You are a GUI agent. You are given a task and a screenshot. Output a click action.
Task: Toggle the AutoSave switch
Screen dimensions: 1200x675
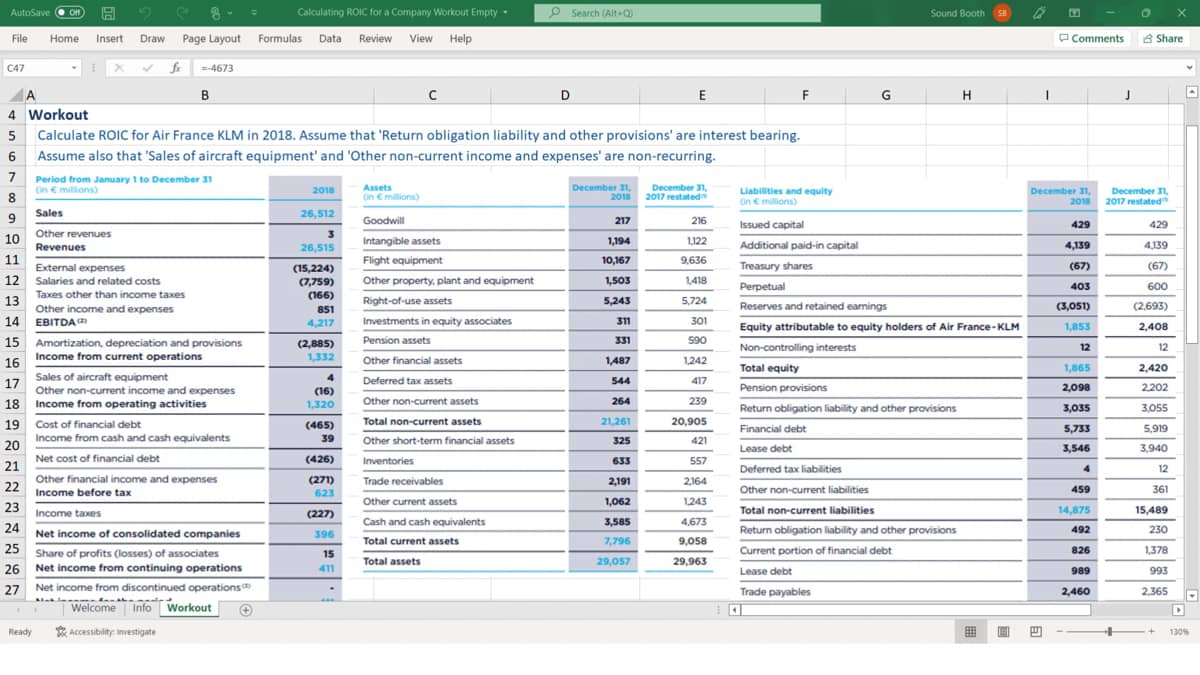tap(69, 13)
